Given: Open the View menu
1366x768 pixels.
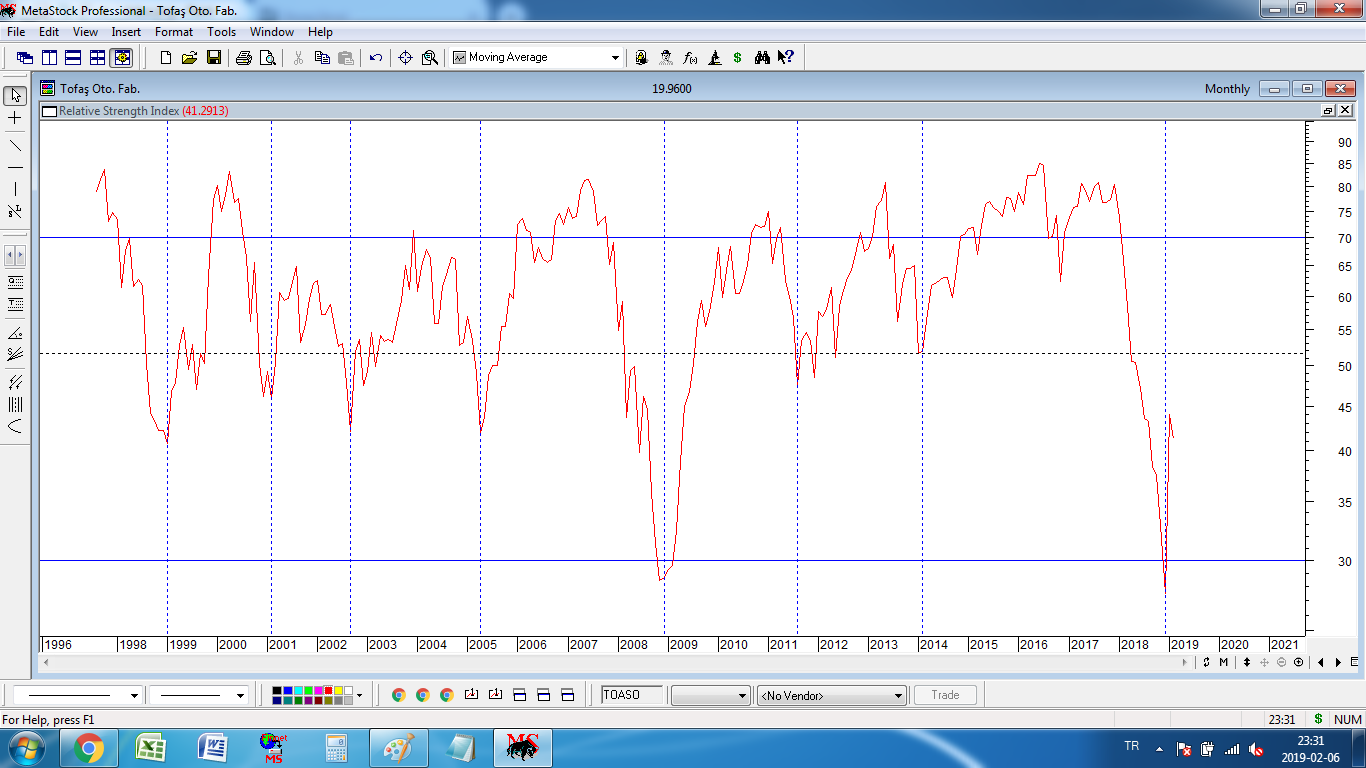Looking at the screenshot, I should (x=85, y=32).
